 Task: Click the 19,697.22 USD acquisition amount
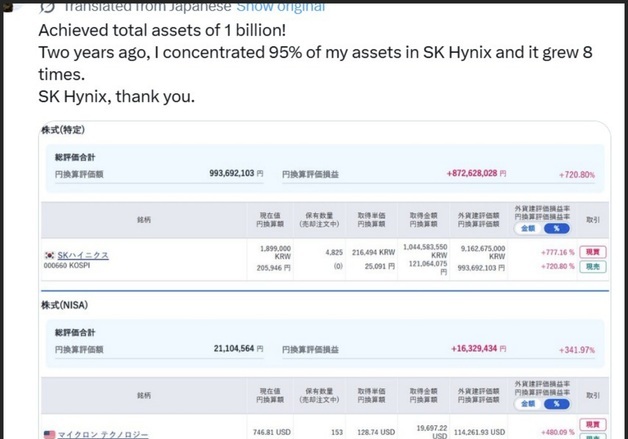tap(432, 431)
